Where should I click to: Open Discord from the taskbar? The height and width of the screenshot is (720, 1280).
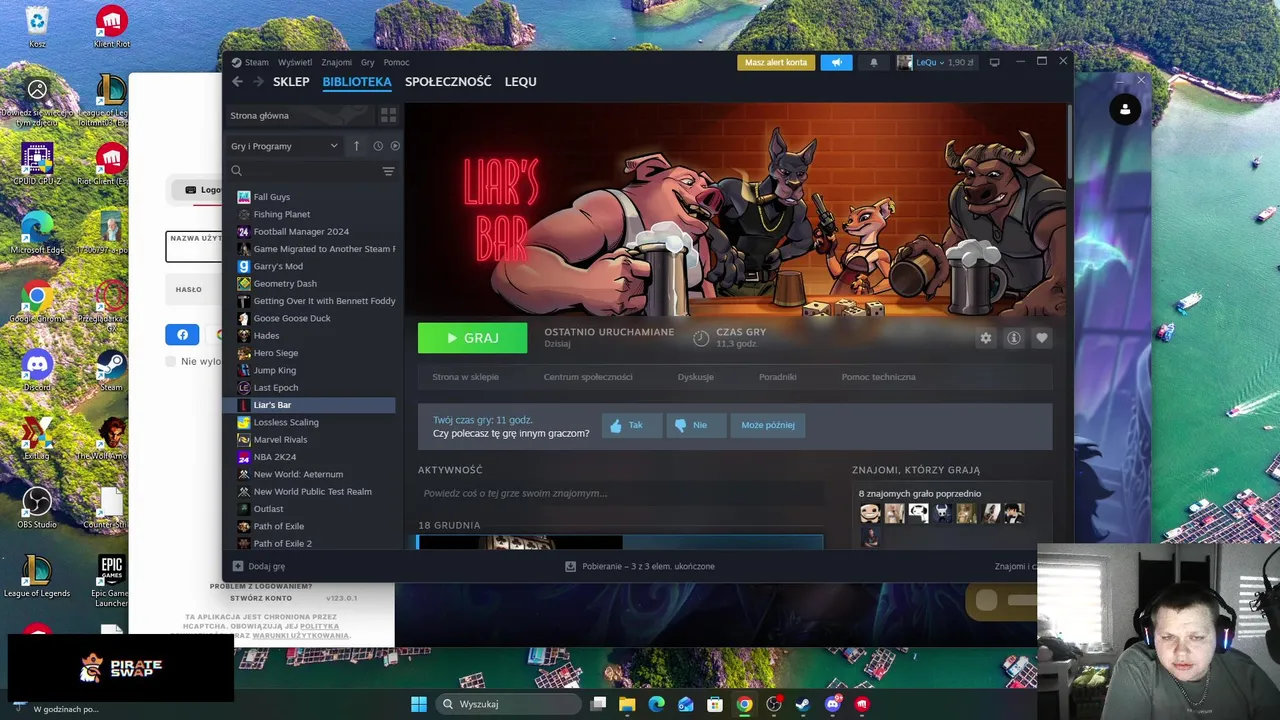pyautogui.click(x=832, y=704)
